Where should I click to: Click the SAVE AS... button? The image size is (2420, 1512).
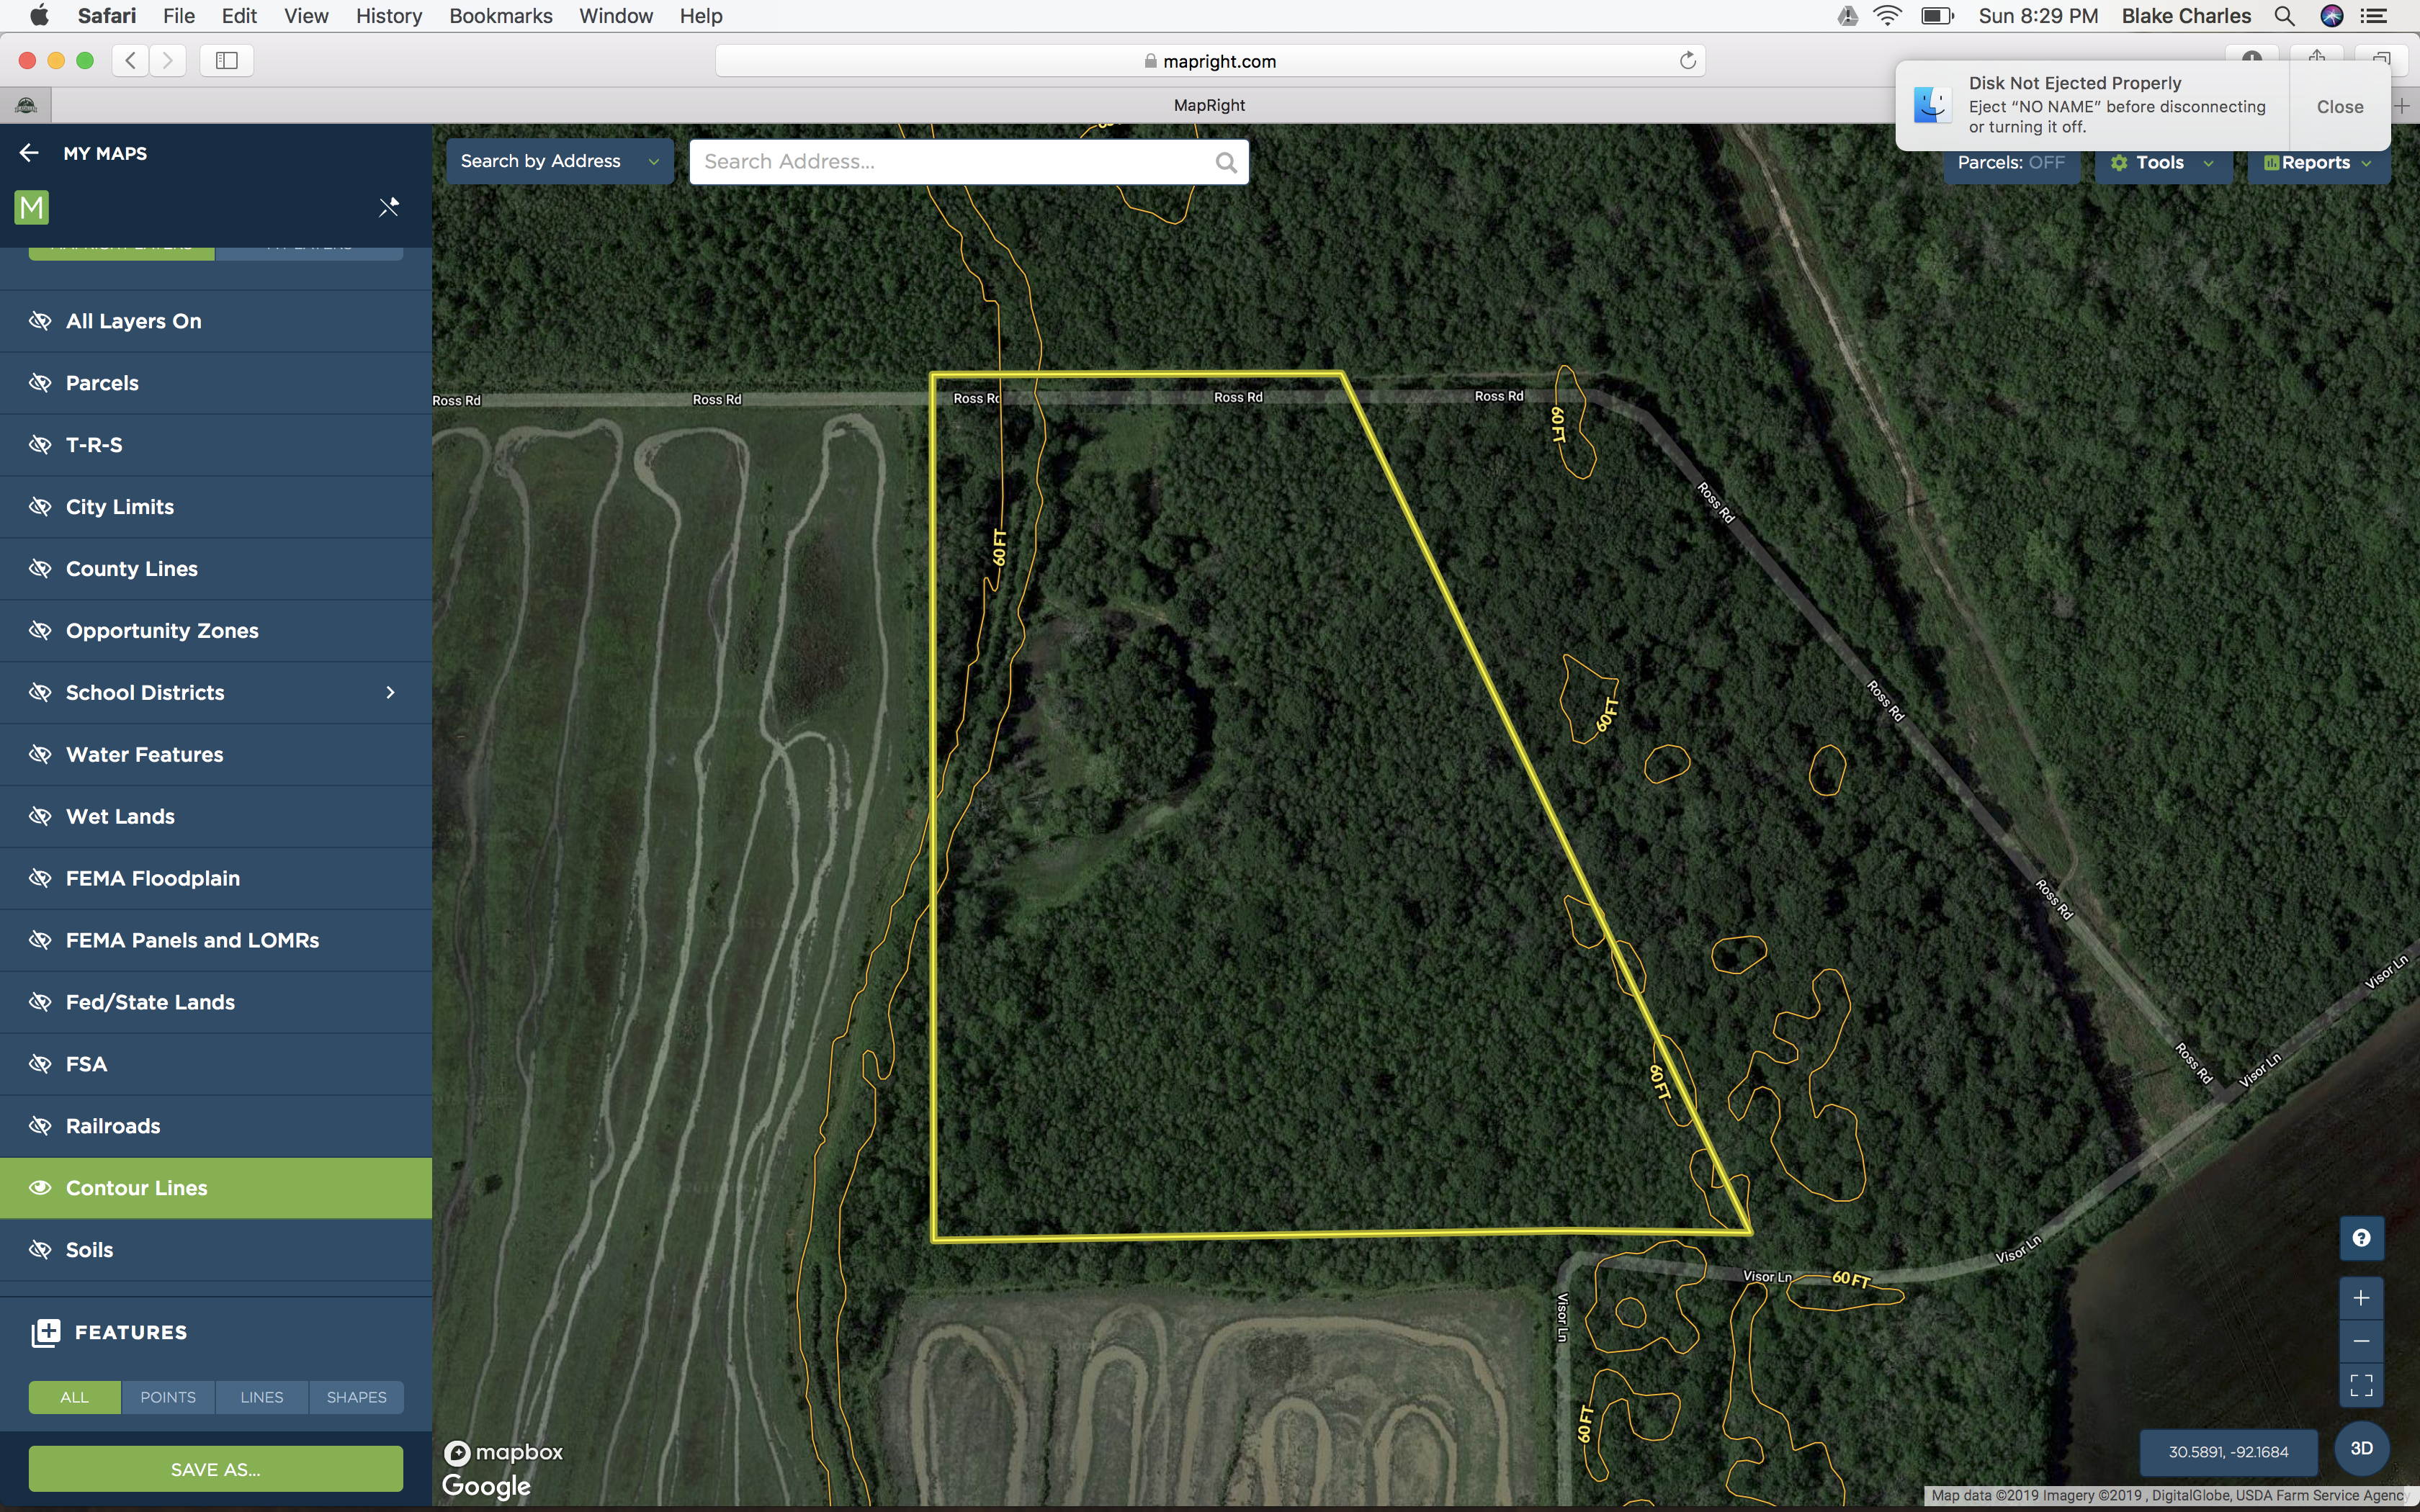pos(216,1469)
